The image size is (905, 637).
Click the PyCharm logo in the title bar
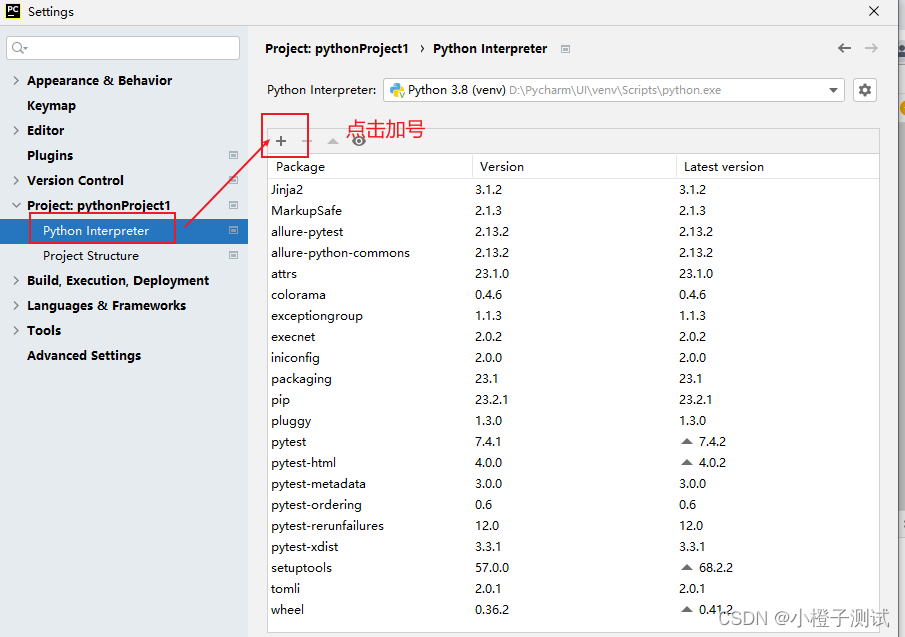click(x=13, y=11)
